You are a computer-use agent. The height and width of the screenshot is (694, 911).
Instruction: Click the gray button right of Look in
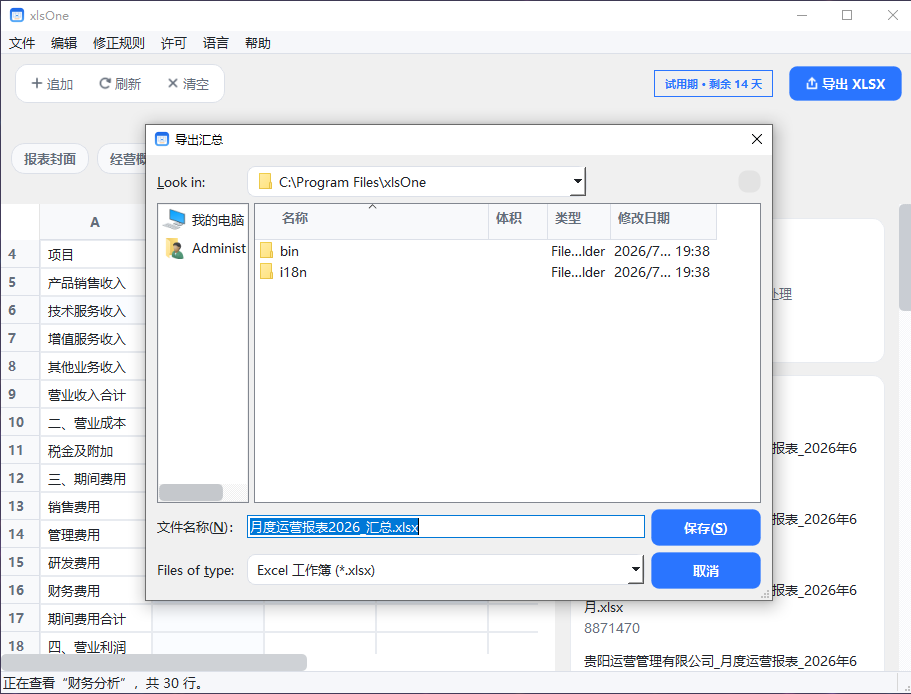pos(749,181)
